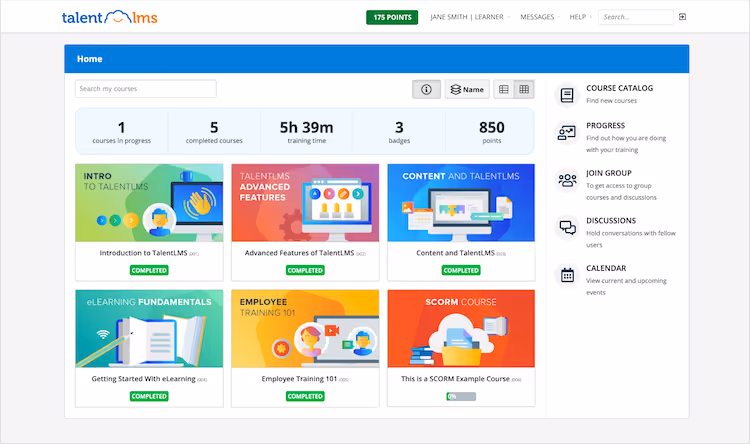
Task: Click Getting Started With eLearning title
Action: (x=143, y=379)
